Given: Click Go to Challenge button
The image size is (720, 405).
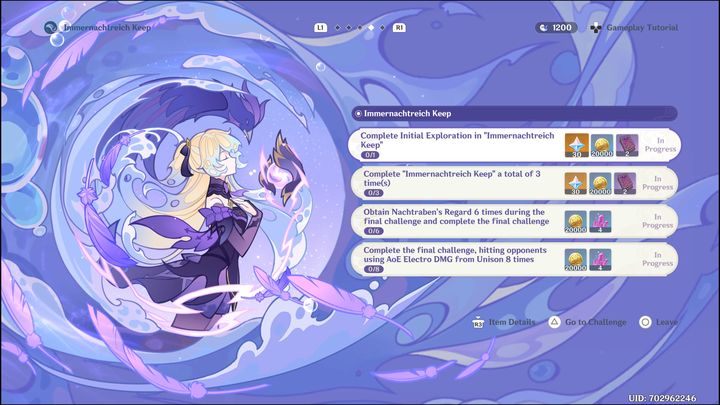Looking at the screenshot, I should point(587,322).
